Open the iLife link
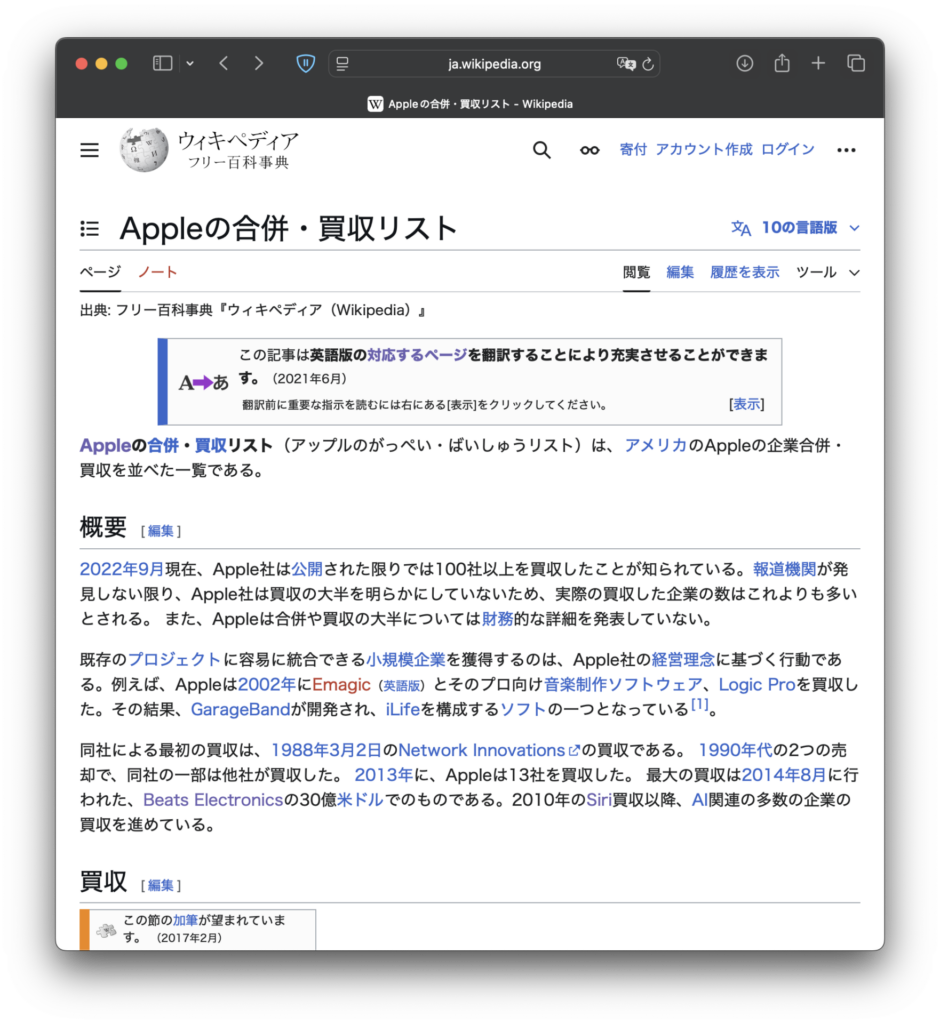This screenshot has width=940, height=1024. 402,709
